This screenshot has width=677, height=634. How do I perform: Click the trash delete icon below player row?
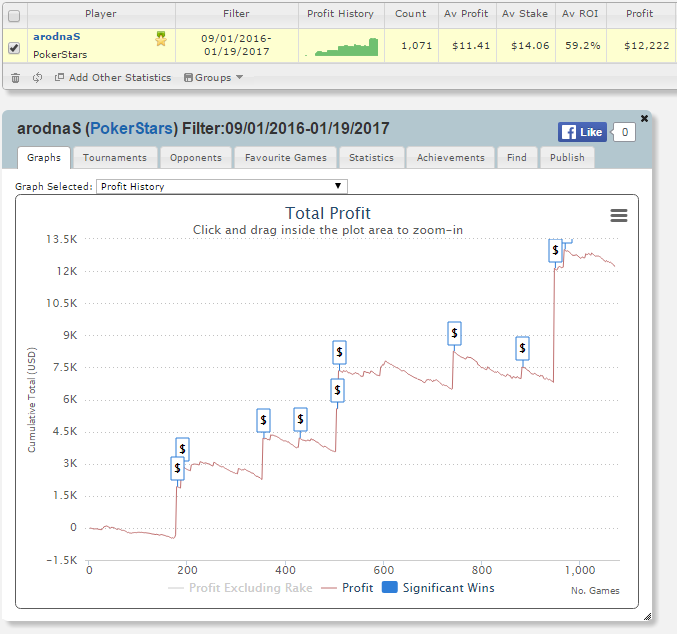[x=16, y=78]
